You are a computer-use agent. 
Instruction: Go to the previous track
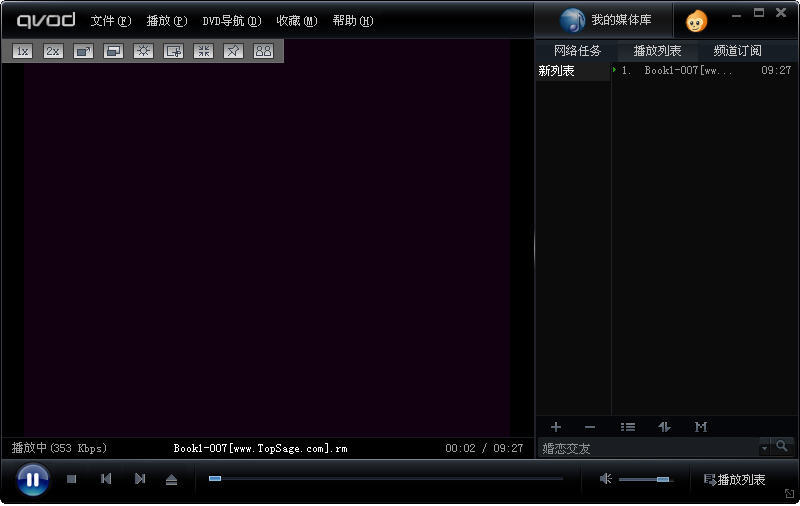106,479
